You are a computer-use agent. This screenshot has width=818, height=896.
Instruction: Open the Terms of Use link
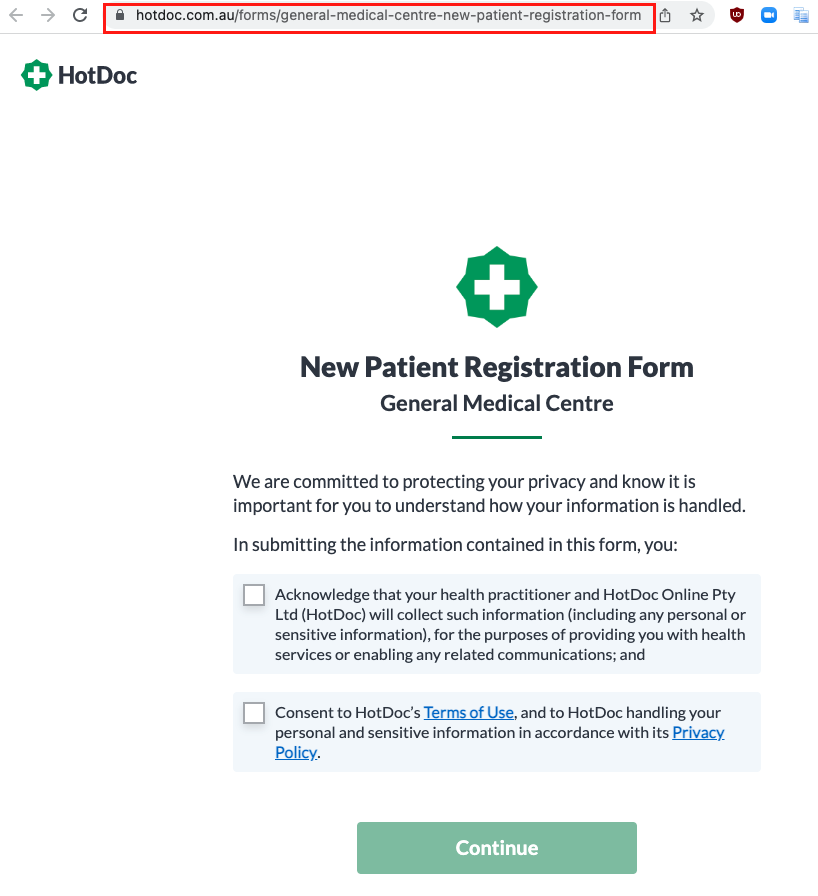tap(468, 713)
